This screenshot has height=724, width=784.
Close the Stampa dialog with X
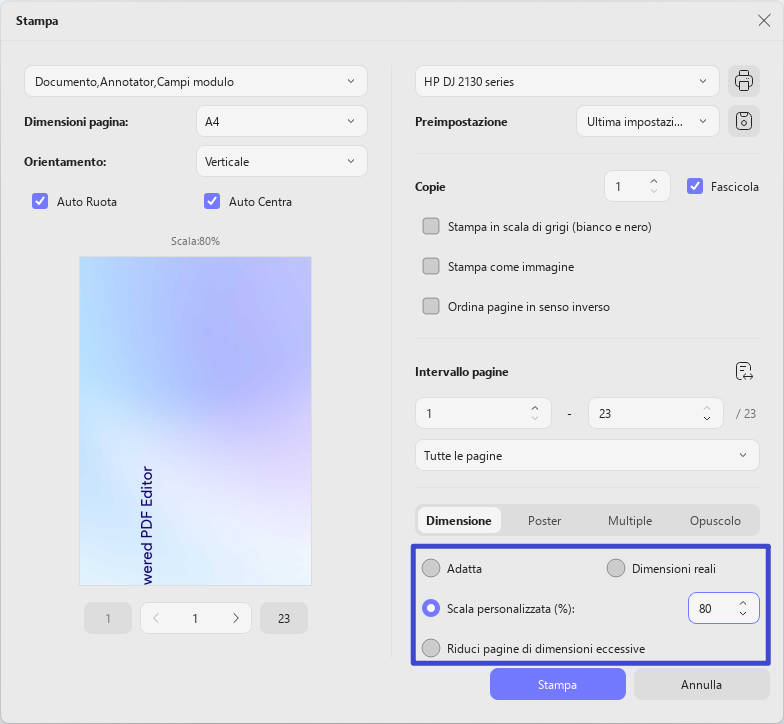point(764,20)
